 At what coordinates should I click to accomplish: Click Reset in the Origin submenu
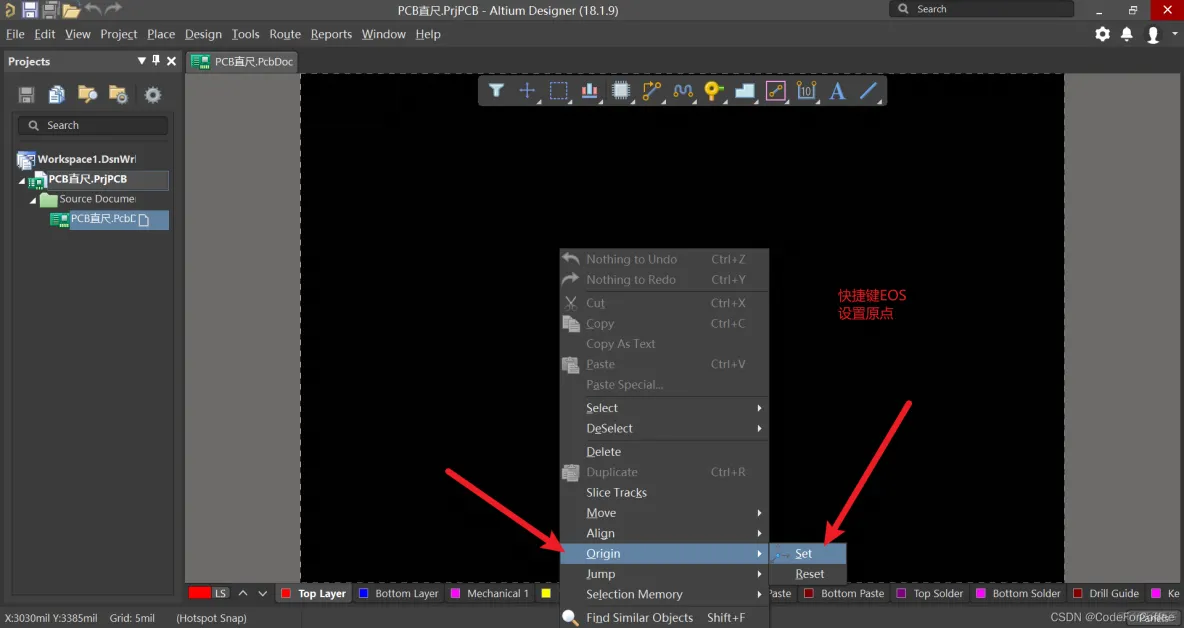coord(807,574)
